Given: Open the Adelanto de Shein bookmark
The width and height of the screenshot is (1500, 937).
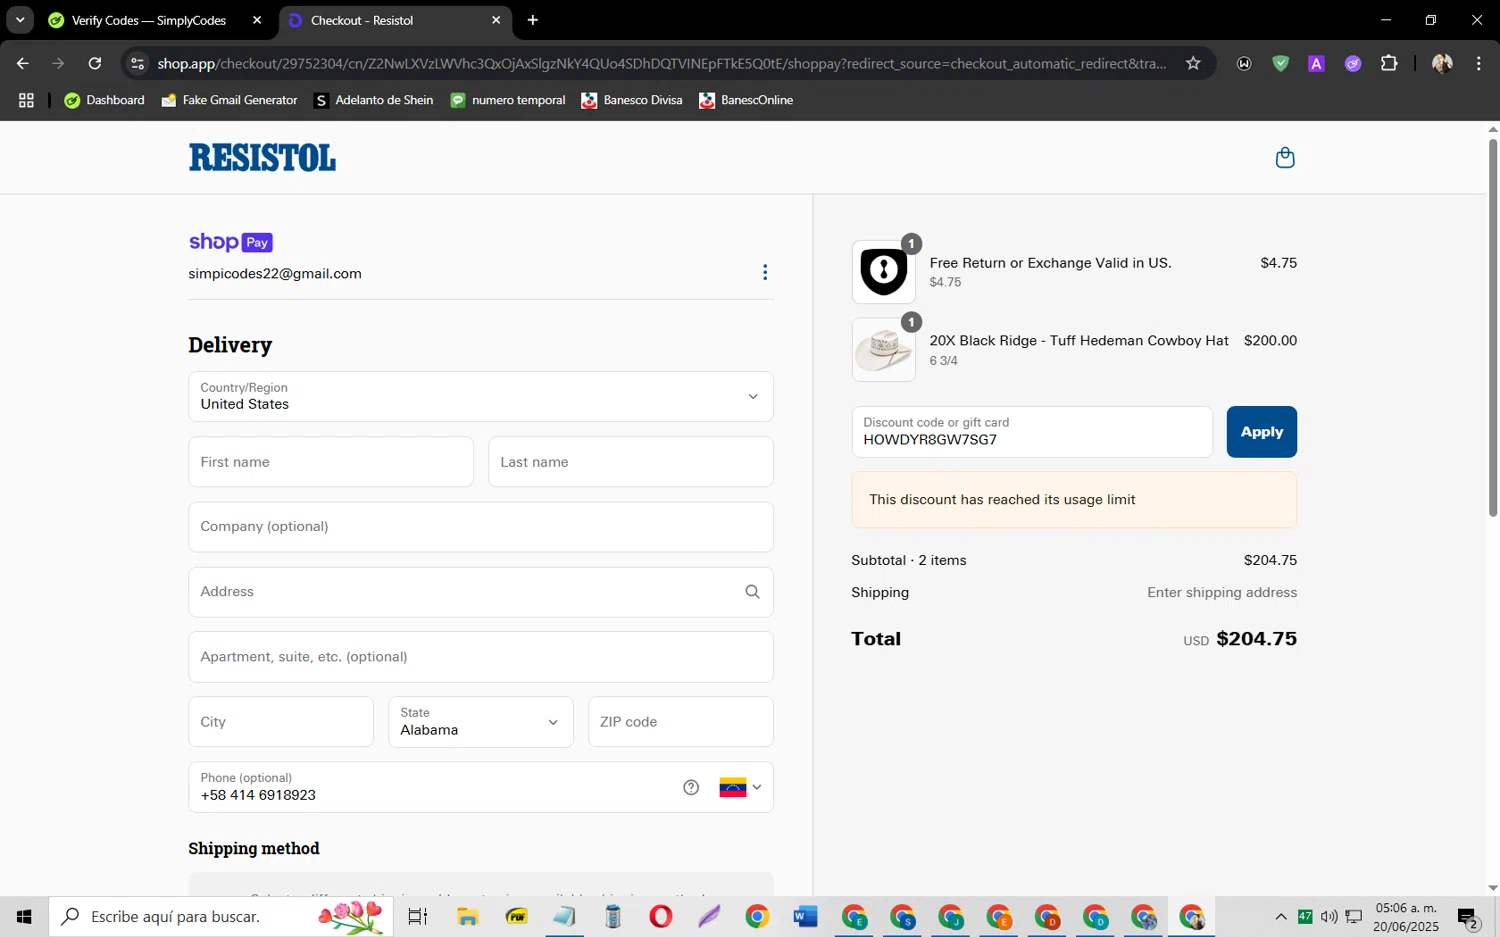Looking at the screenshot, I should coord(373,100).
